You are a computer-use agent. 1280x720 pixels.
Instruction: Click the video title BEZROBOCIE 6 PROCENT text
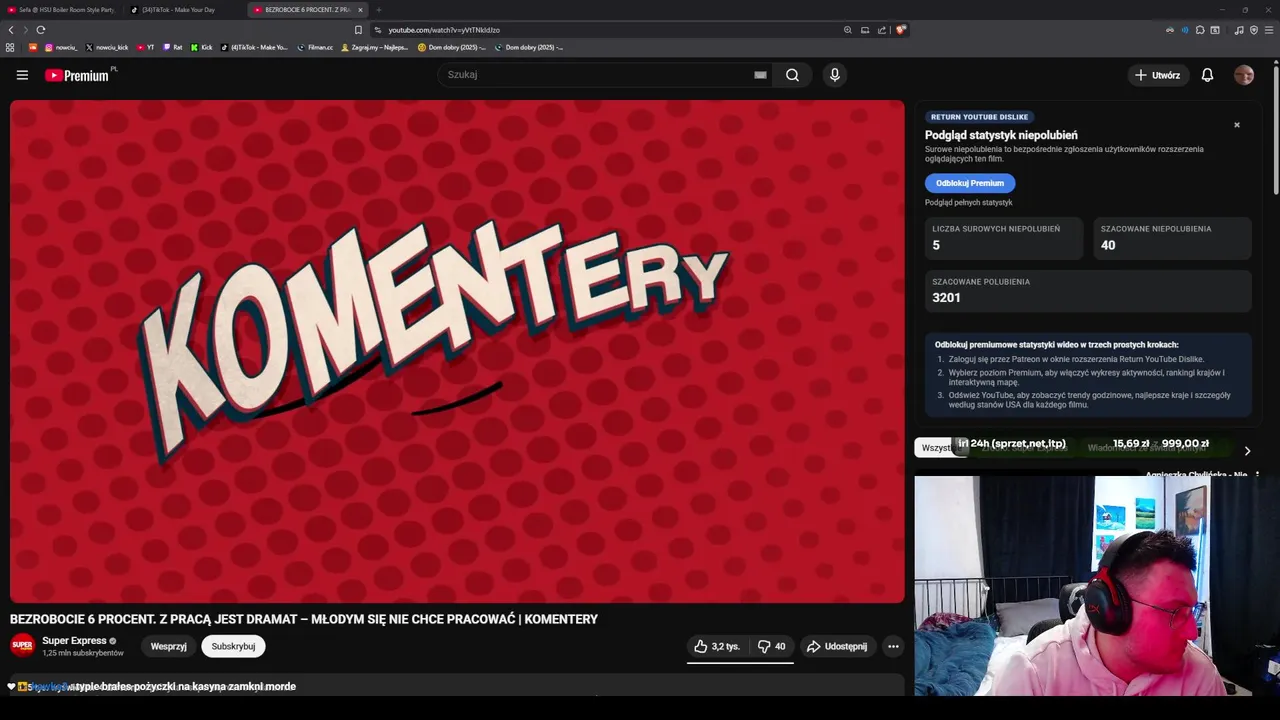[x=304, y=619]
